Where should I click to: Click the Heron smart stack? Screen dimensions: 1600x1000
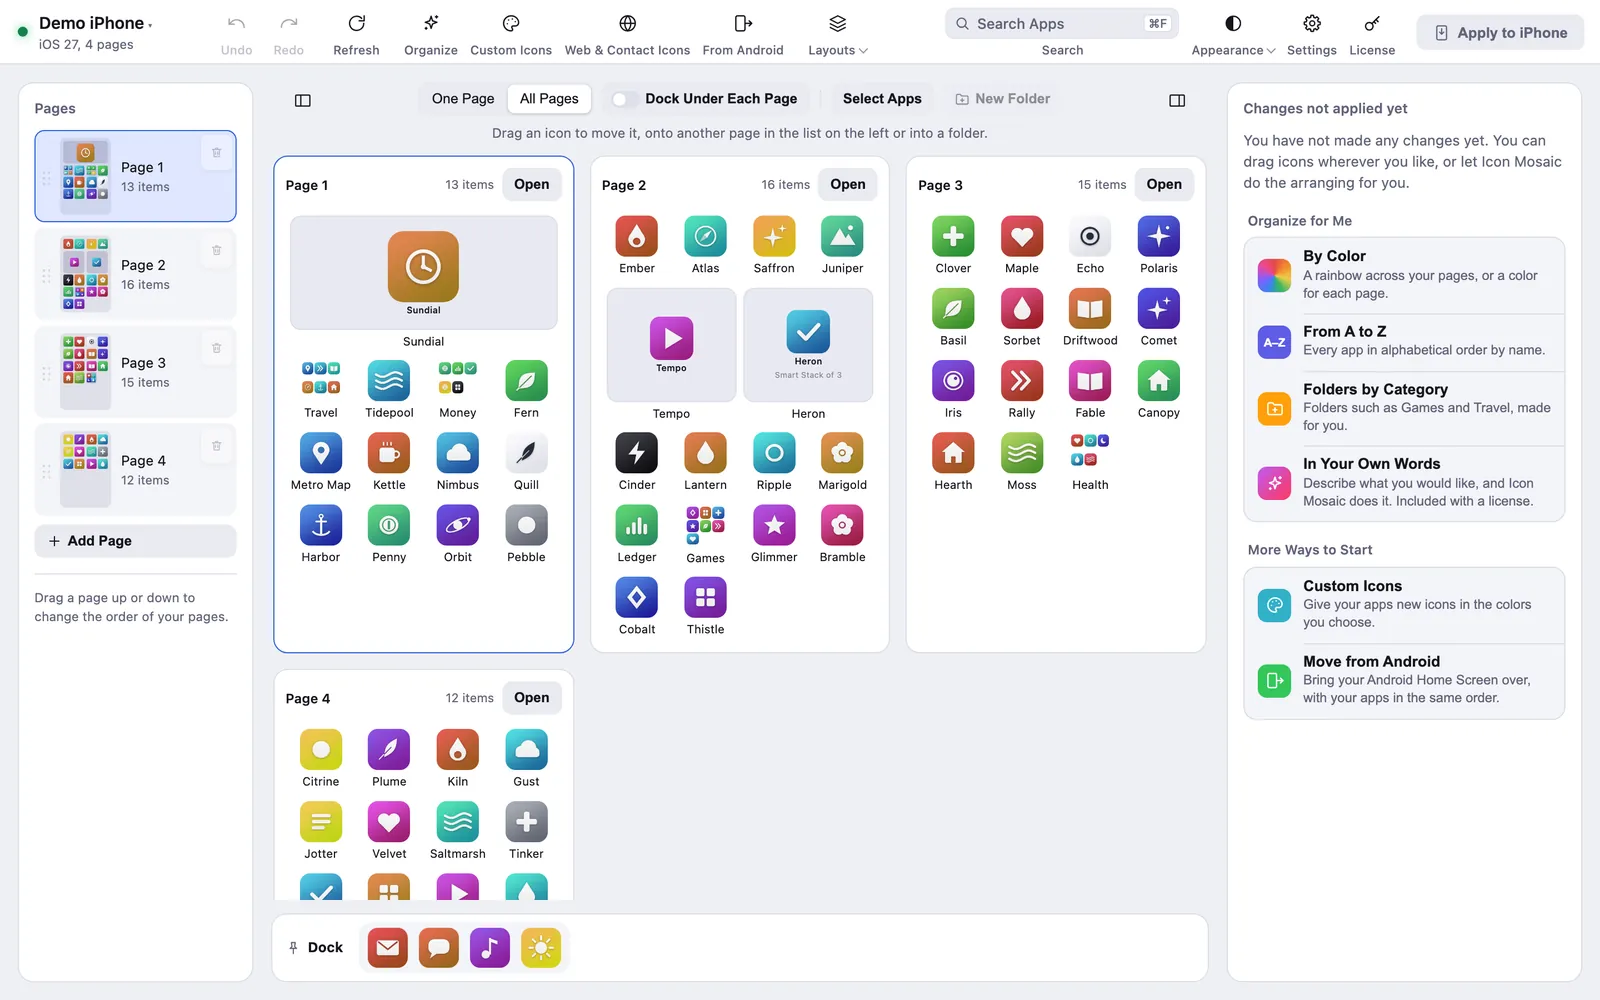click(808, 345)
